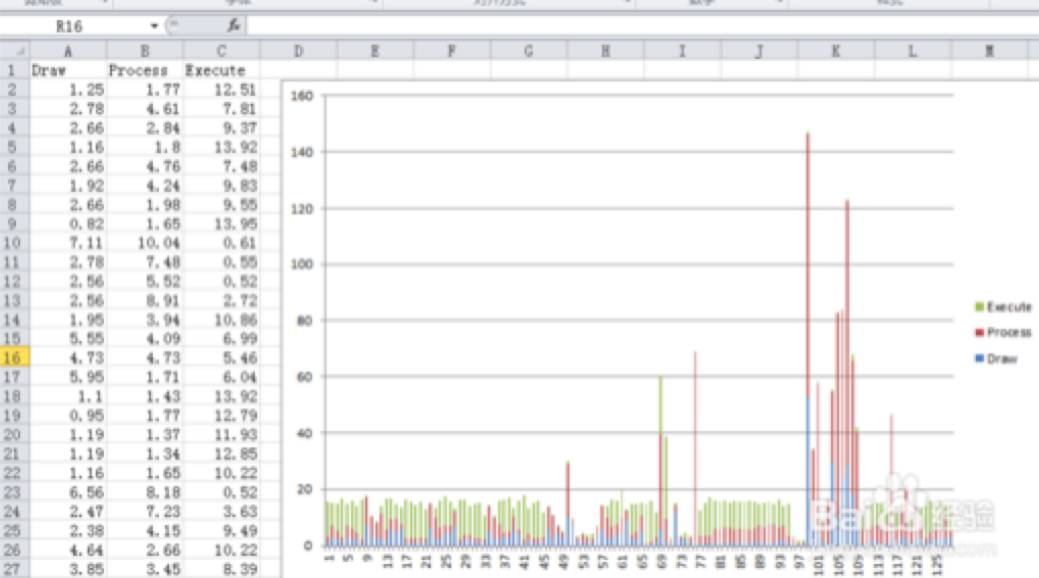The image size is (1039, 578).
Task: Click inside the formula bar input
Action: pyautogui.click(x=641, y=26)
